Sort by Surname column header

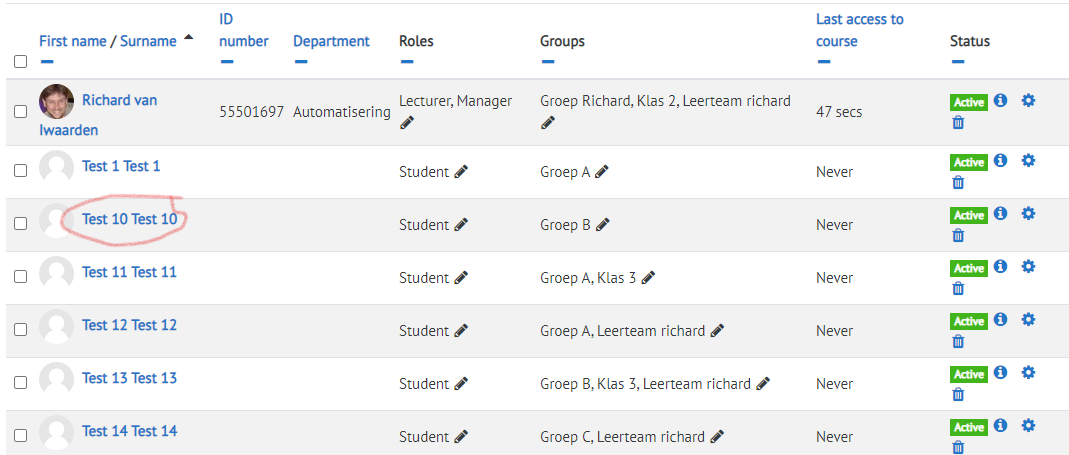149,41
